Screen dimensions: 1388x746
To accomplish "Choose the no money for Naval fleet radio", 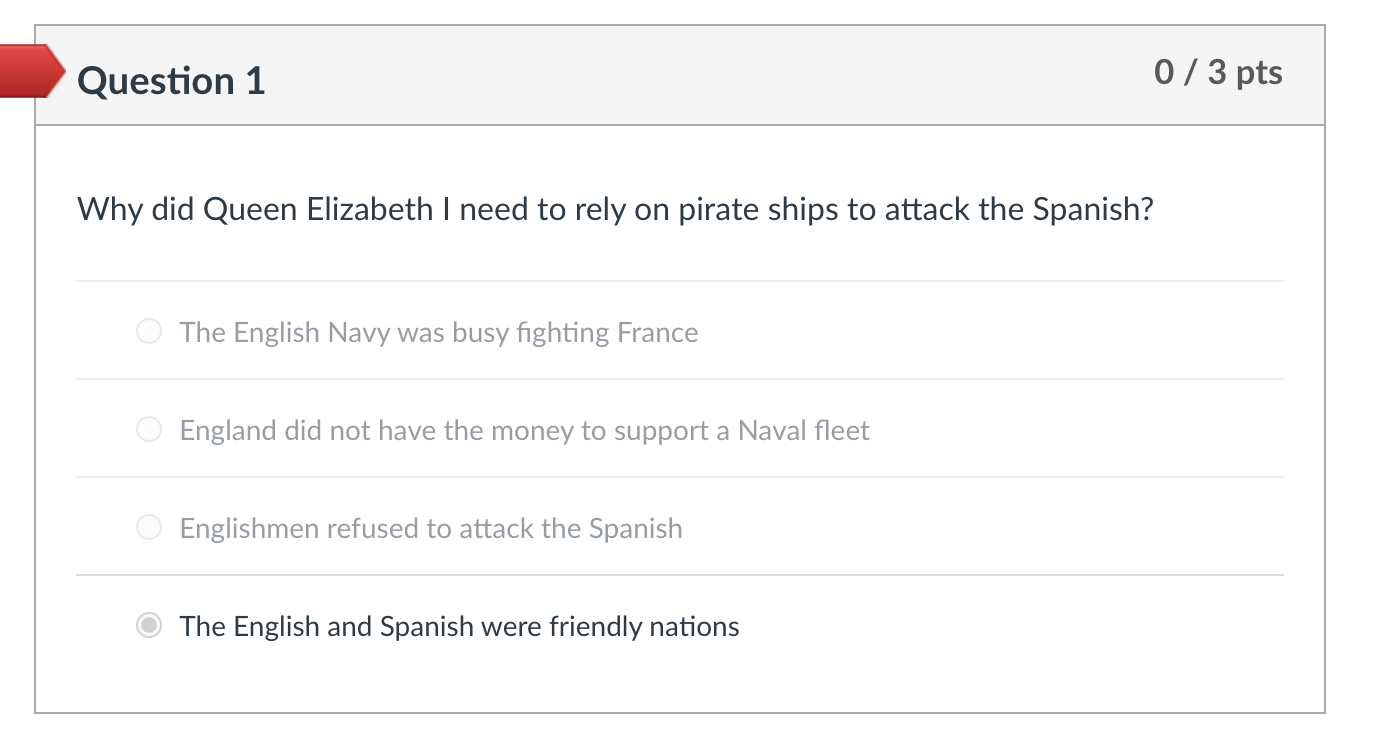I will (149, 430).
